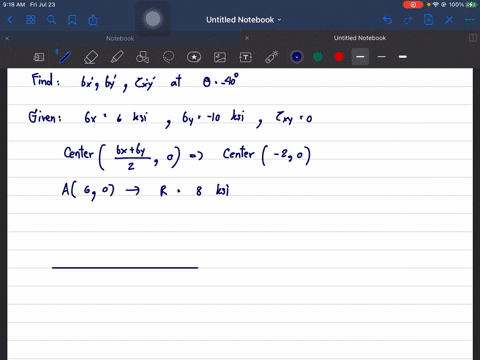This screenshot has width=480, height=360.
Task: Close editing mode with X icon
Action: (x=449, y=20)
